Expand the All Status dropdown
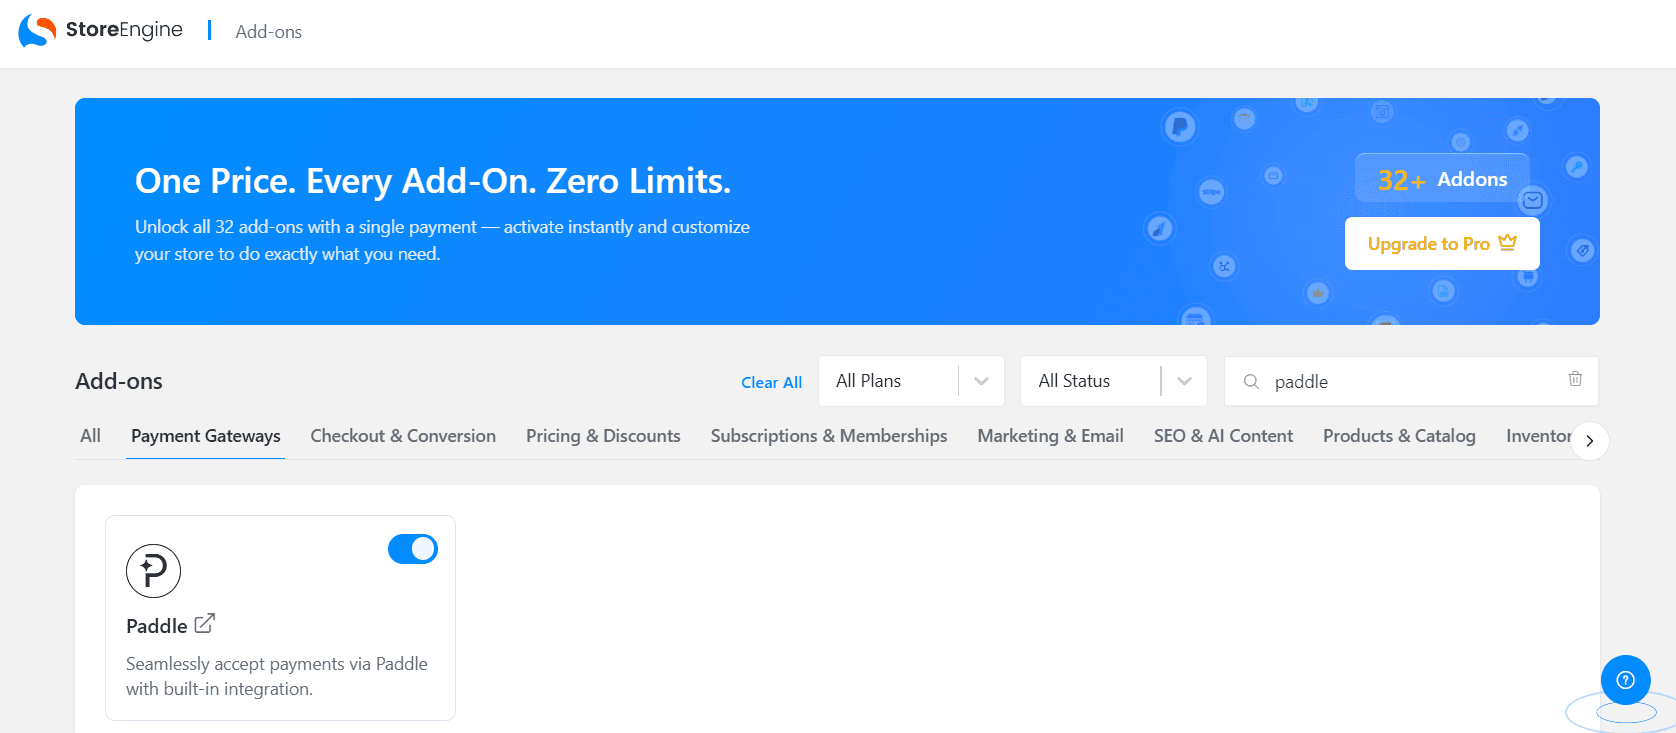This screenshot has width=1676, height=733. tap(1114, 381)
